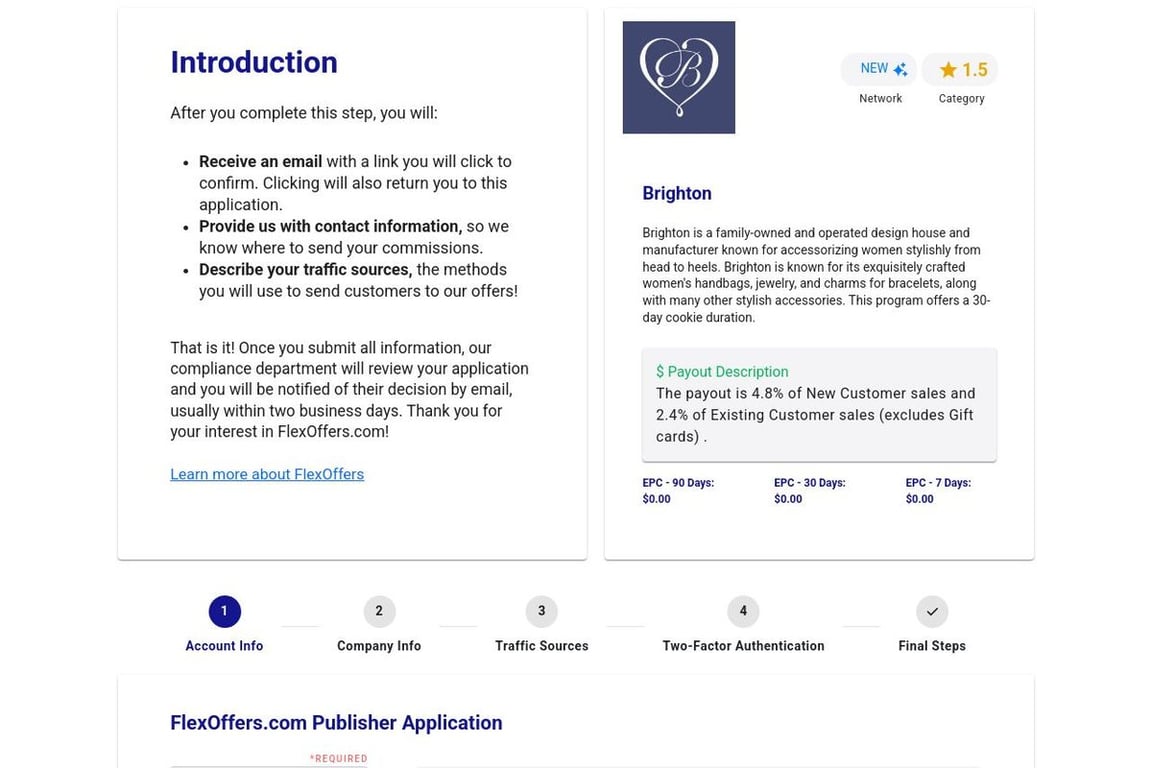1152x768 pixels.
Task: Click the 'Receive an email' bullet text
Action: 260,162
